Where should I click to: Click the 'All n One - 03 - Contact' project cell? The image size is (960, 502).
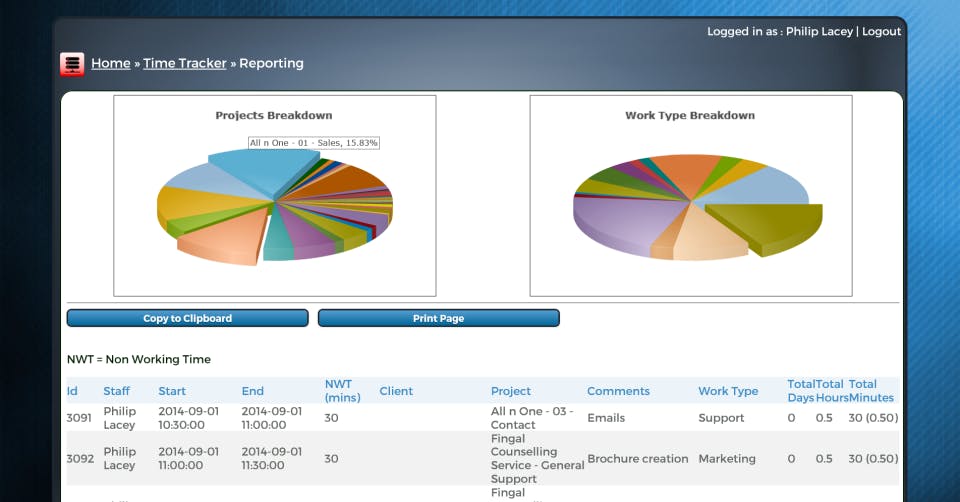pyautogui.click(x=532, y=418)
